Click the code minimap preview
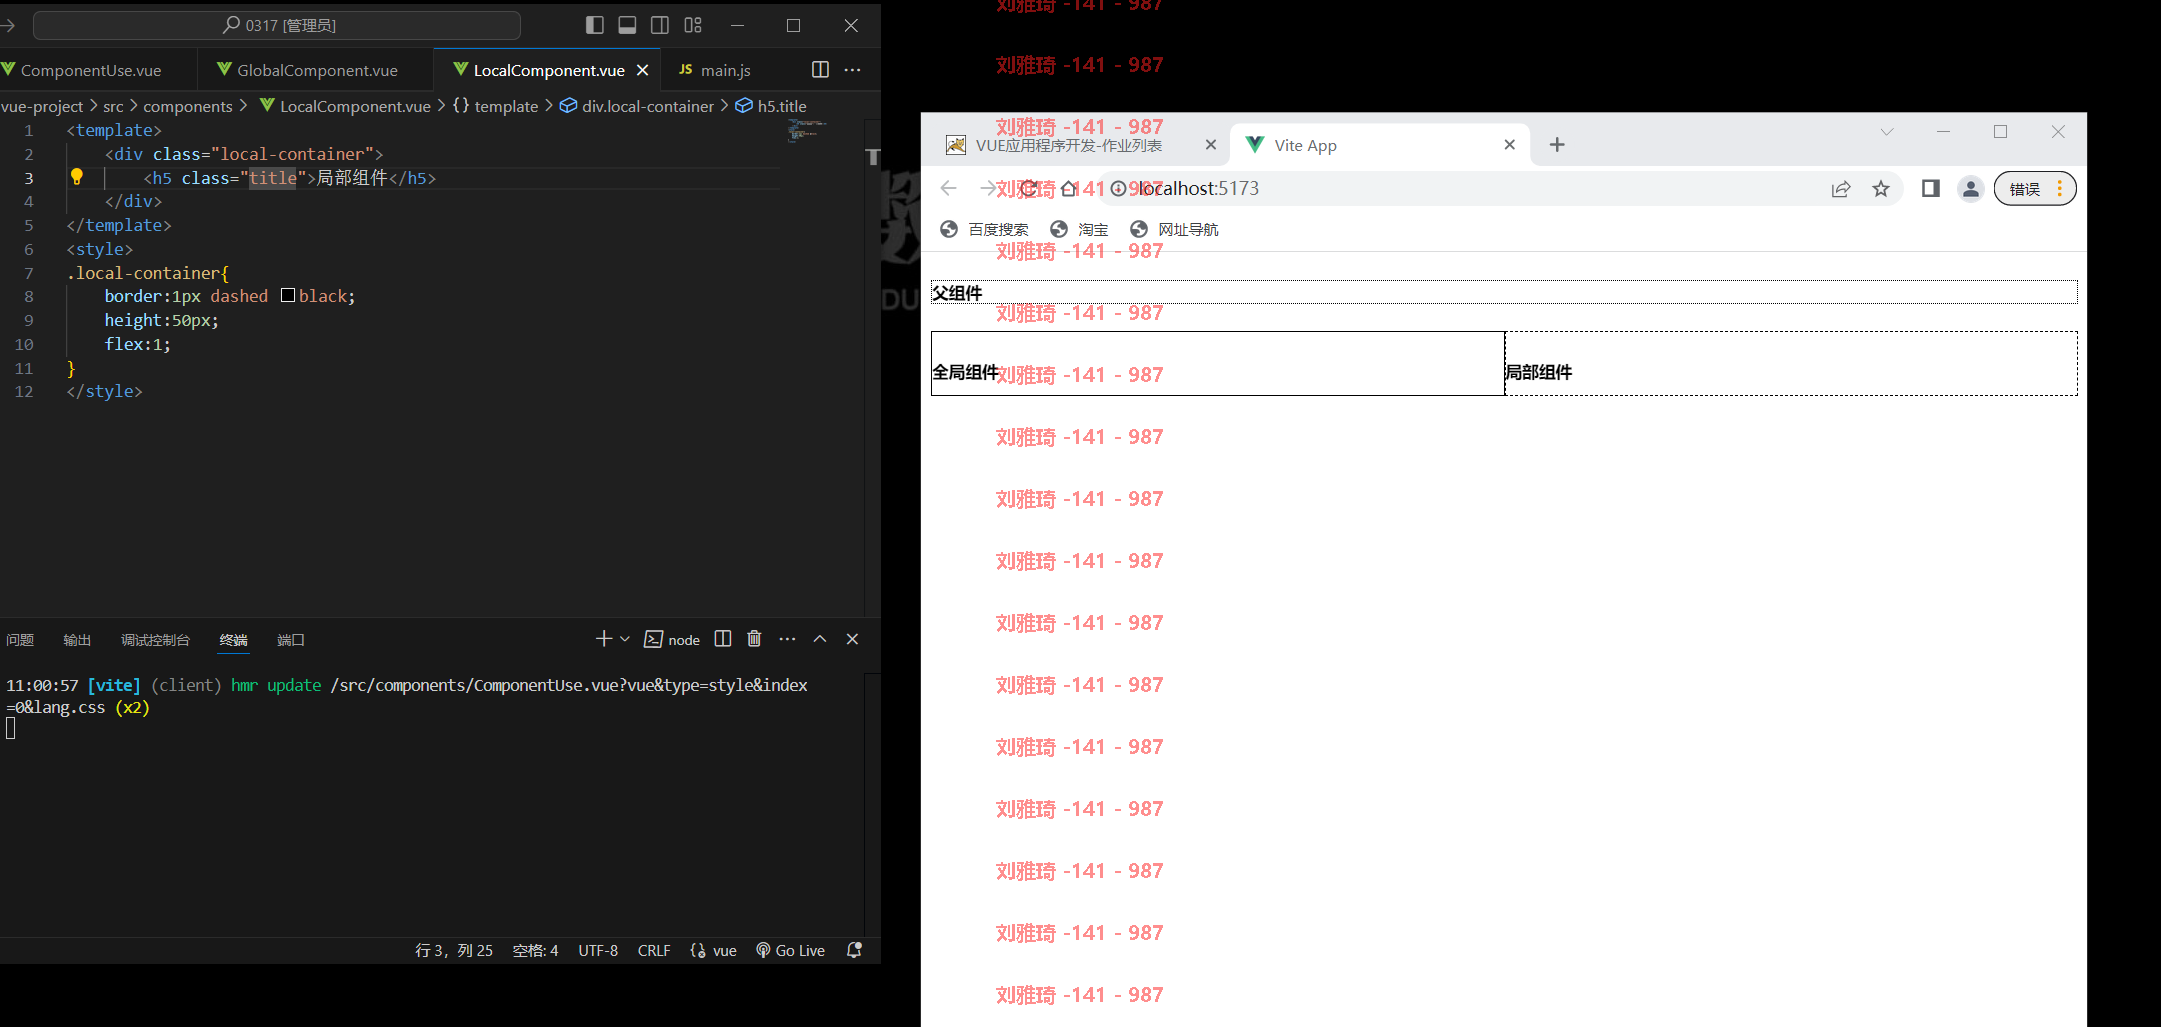The height and width of the screenshot is (1027, 2161). coord(806,130)
